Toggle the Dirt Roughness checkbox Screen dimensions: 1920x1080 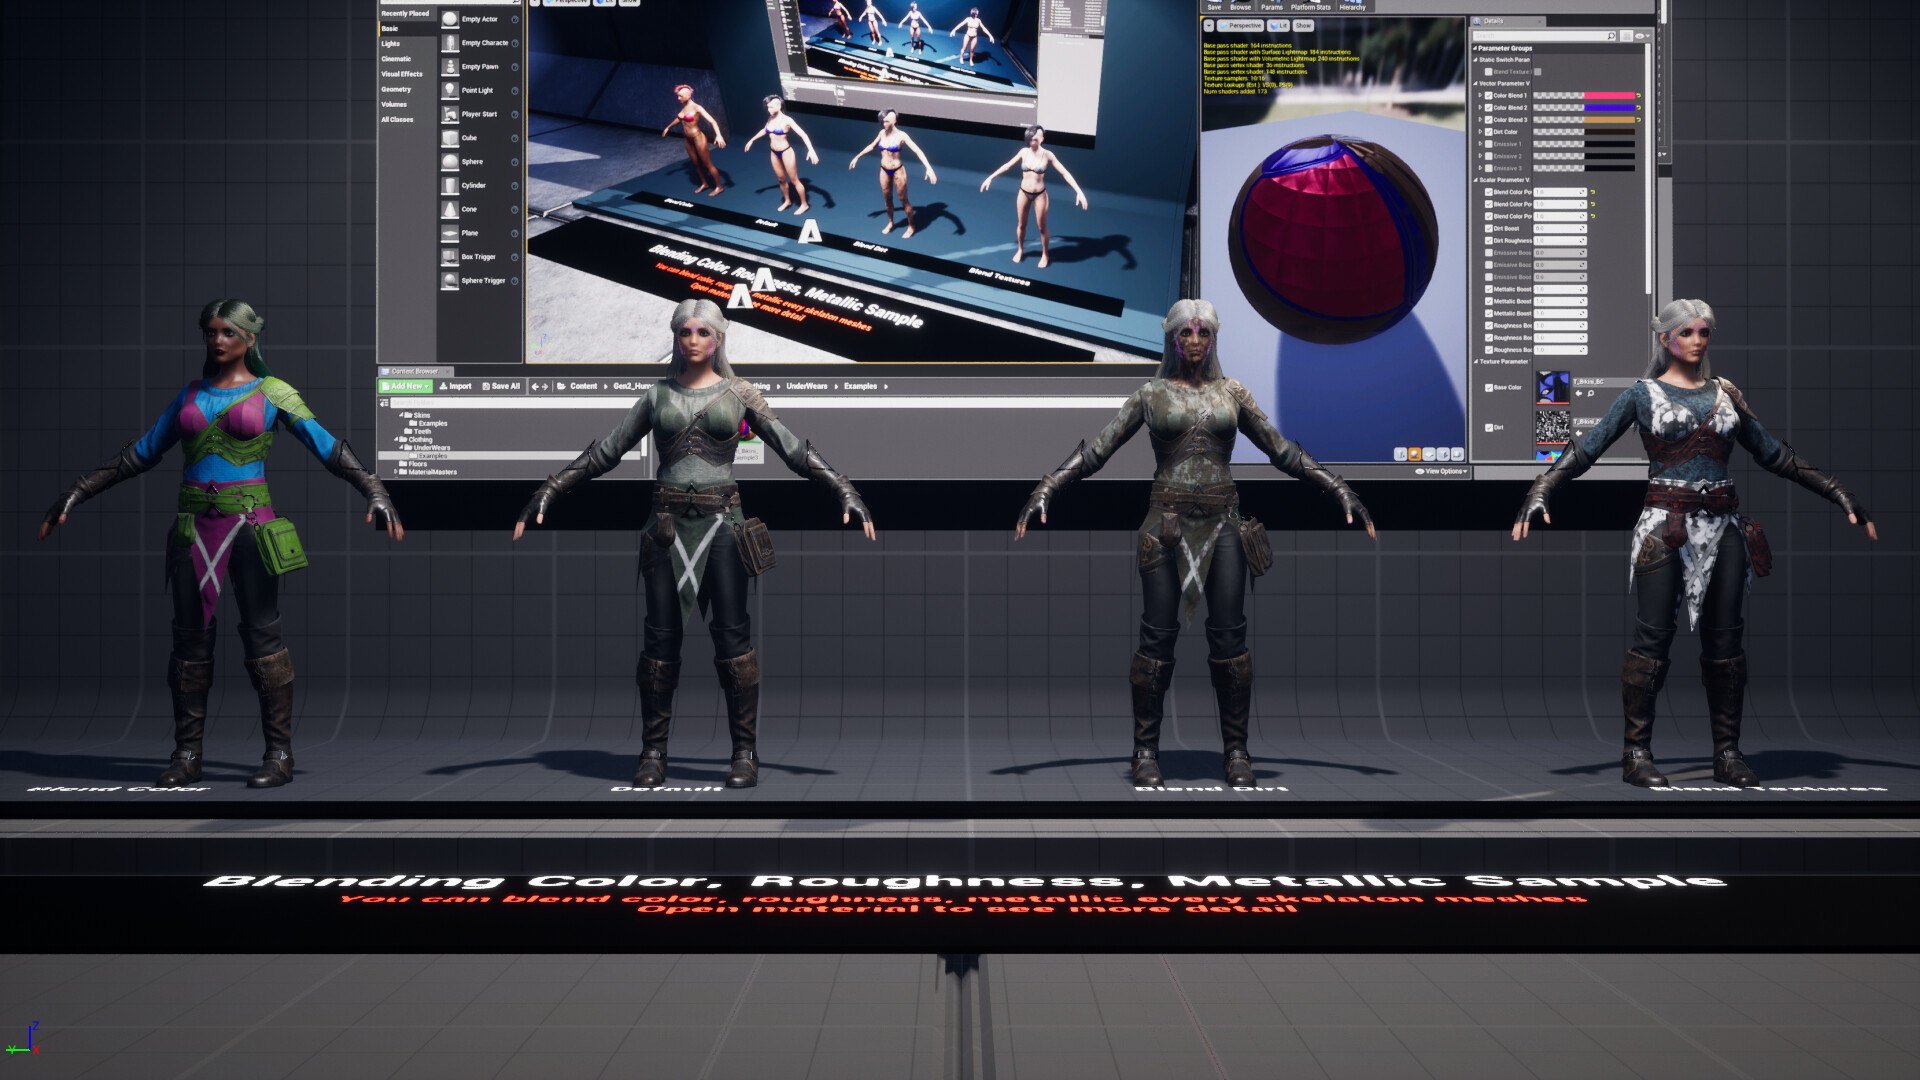[x=1488, y=240]
